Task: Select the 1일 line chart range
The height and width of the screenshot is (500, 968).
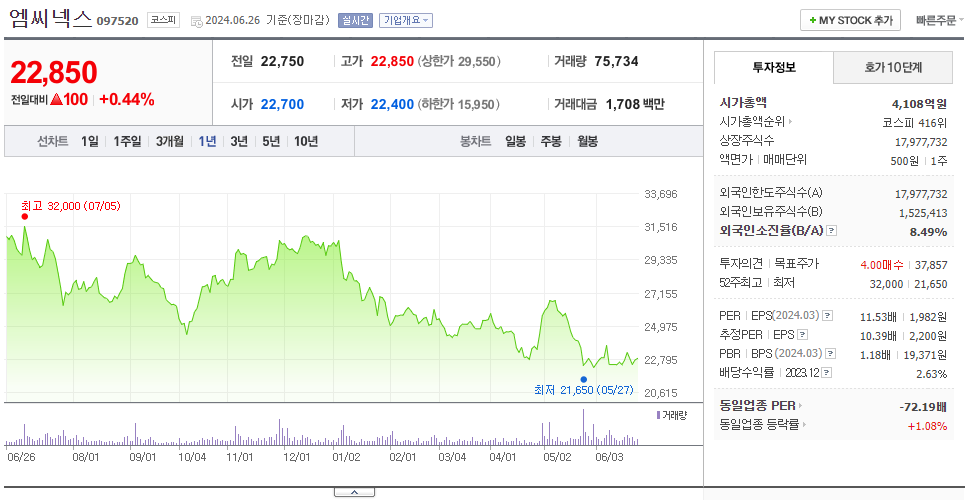Action: 90,141
